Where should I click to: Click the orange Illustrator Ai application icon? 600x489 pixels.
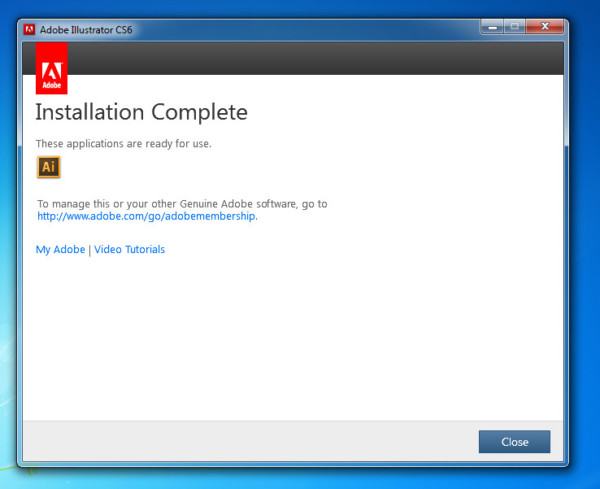(49, 167)
